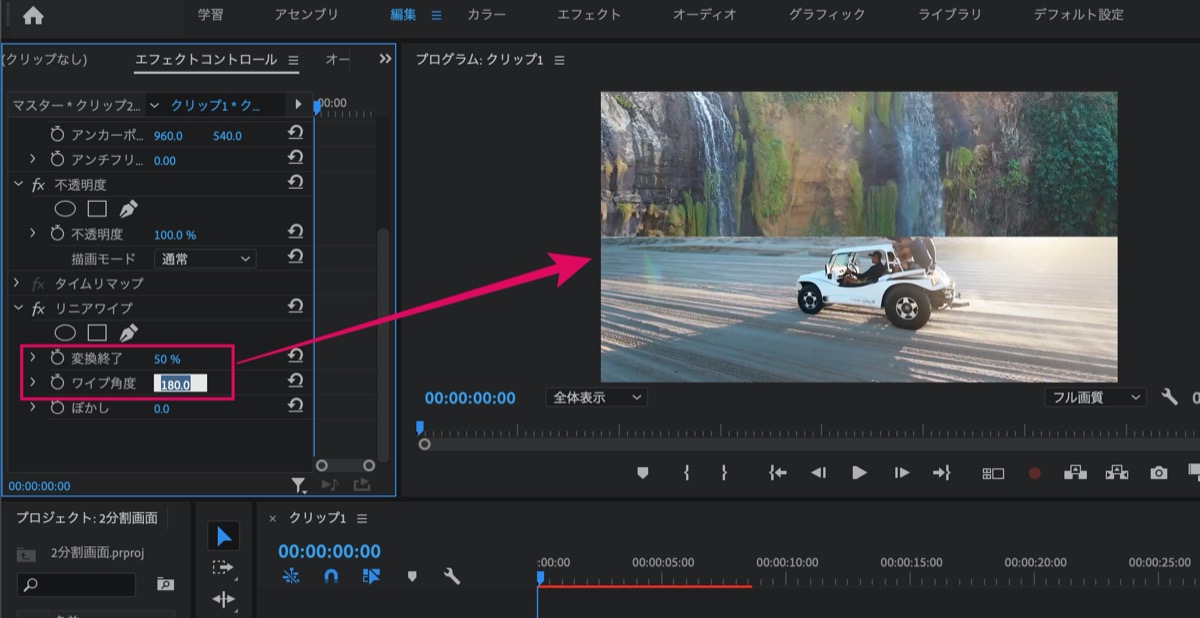Open the 全体表示 zoom level dropdown
1200x618 pixels.
(597, 397)
